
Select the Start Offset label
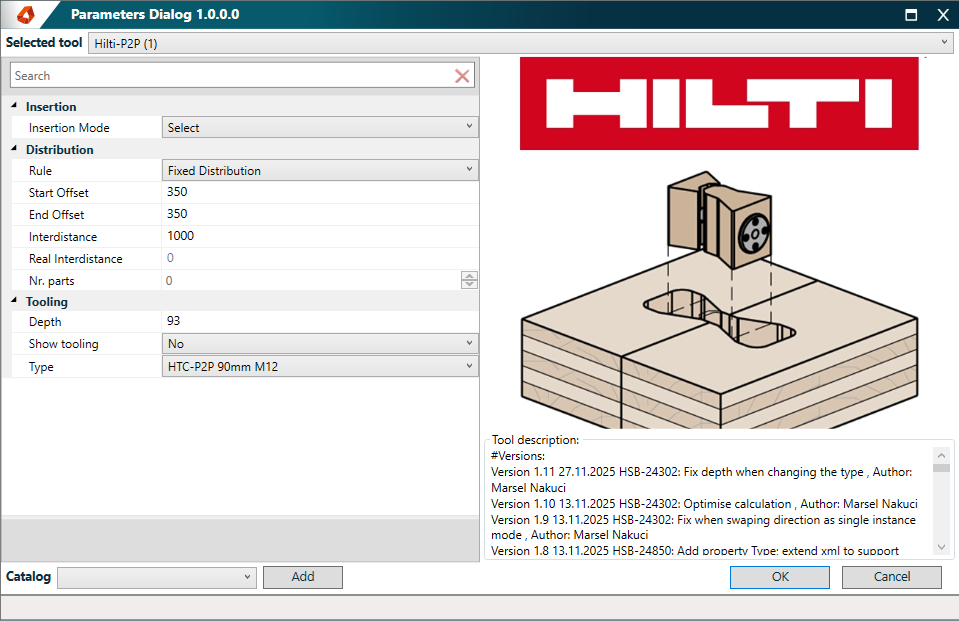(x=59, y=193)
